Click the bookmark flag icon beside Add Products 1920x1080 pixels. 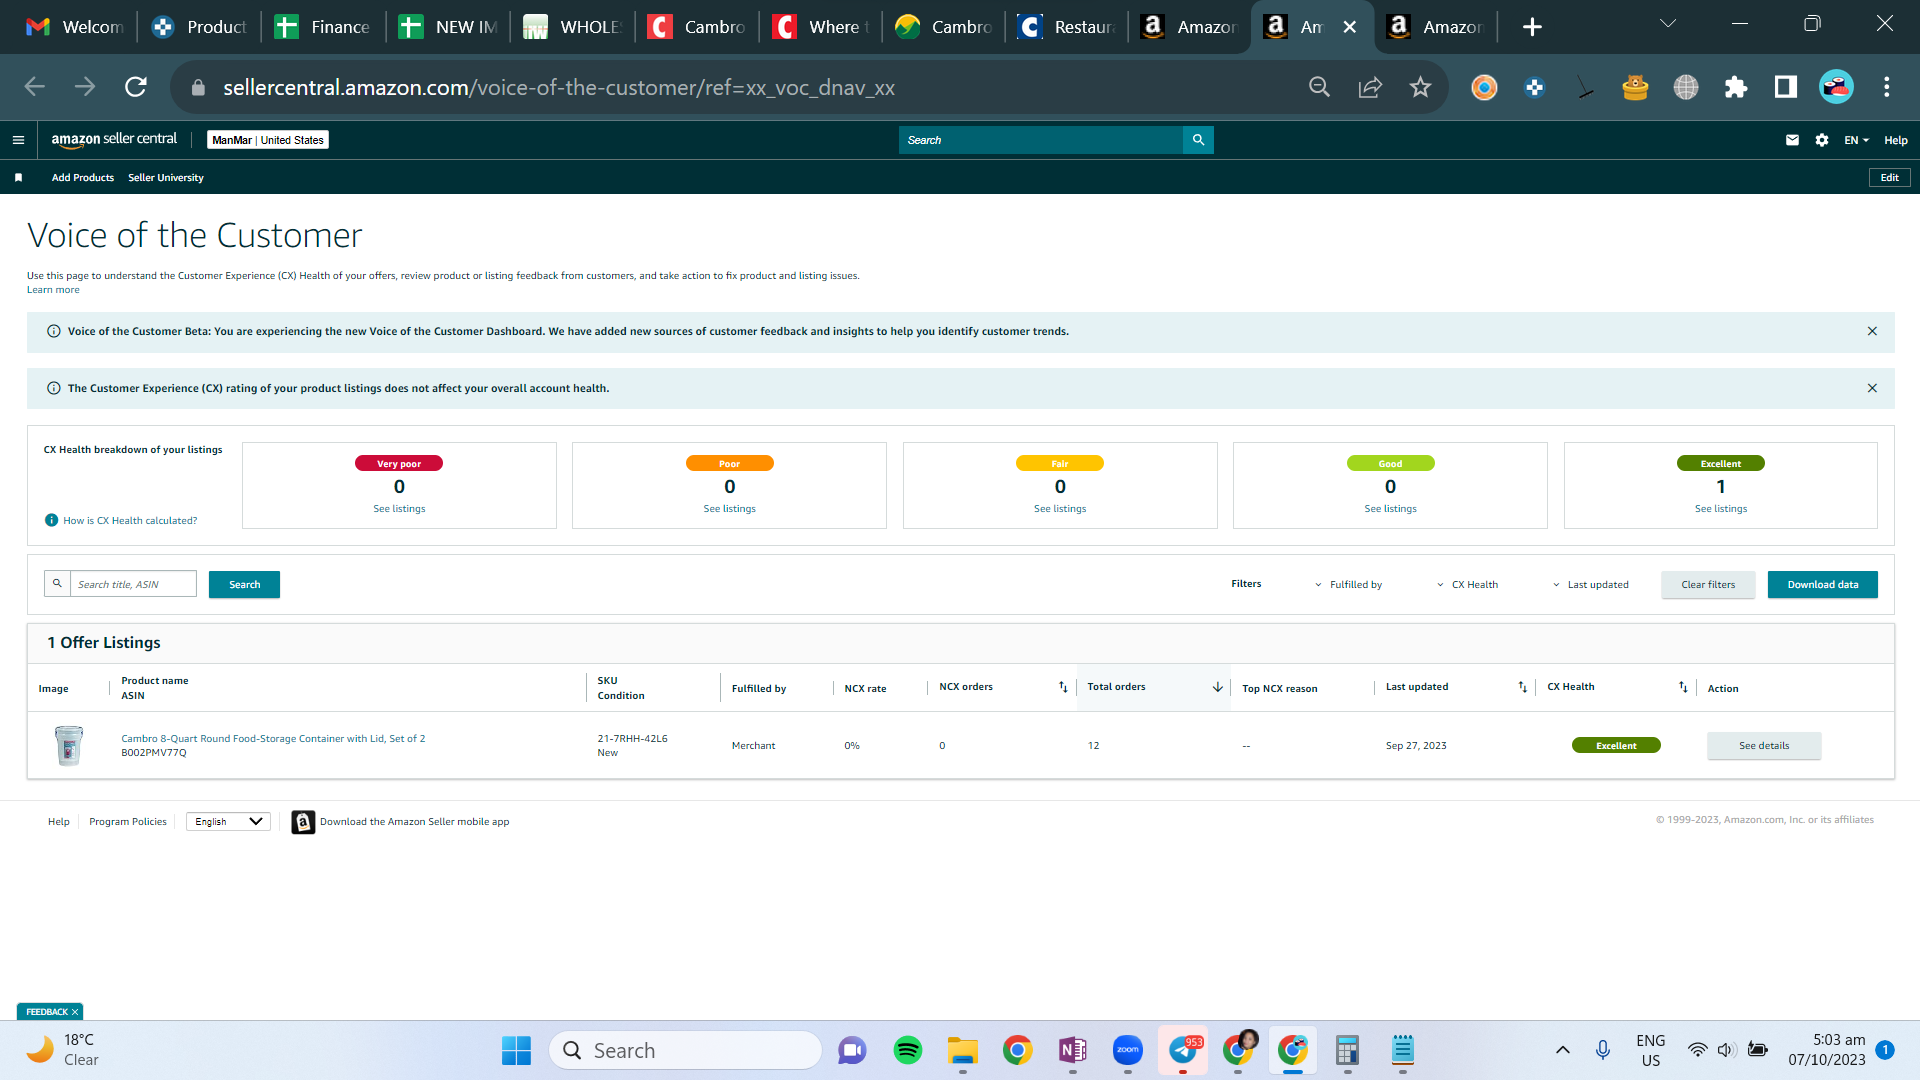[x=18, y=178]
